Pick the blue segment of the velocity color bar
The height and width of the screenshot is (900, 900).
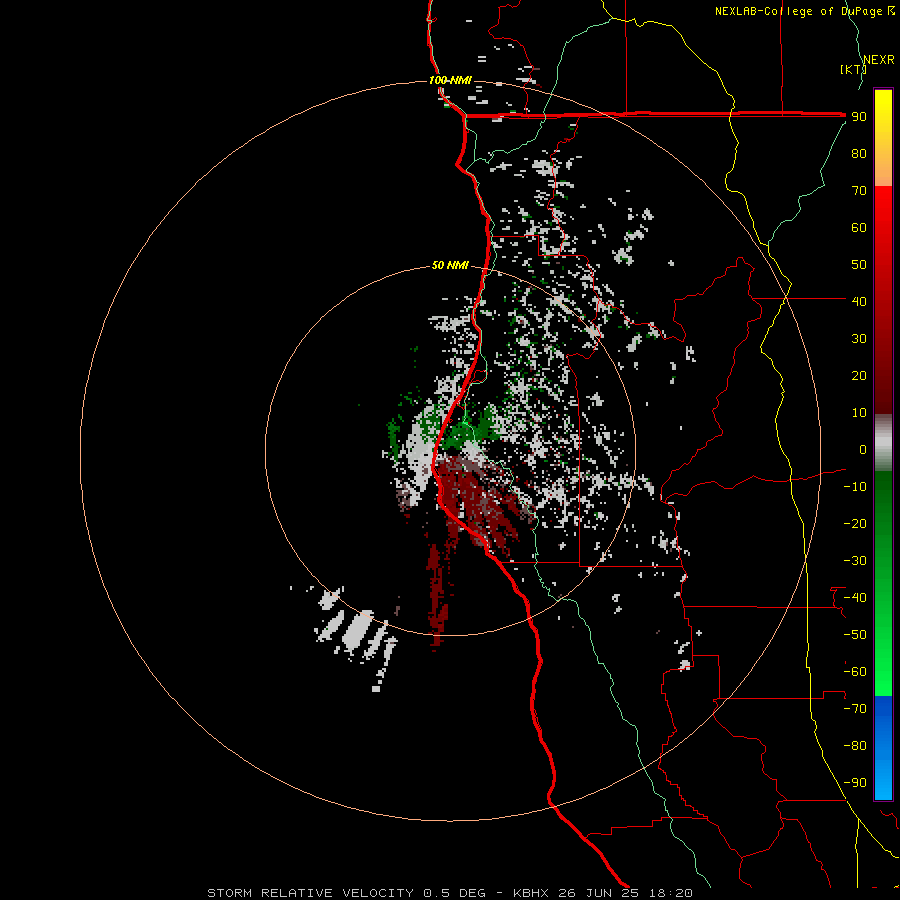883,748
